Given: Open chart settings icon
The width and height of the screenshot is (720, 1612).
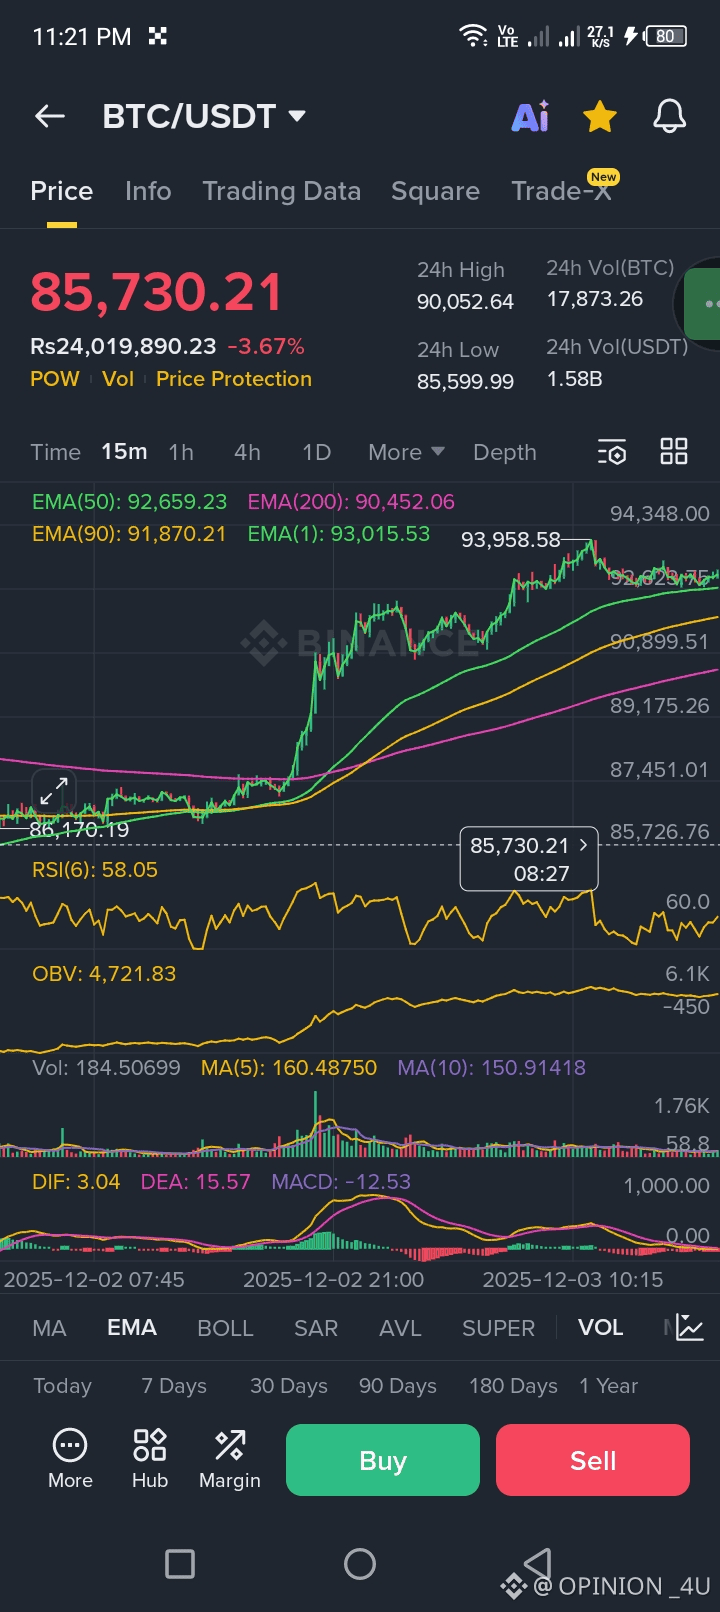Looking at the screenshot, I should point(612,452).
